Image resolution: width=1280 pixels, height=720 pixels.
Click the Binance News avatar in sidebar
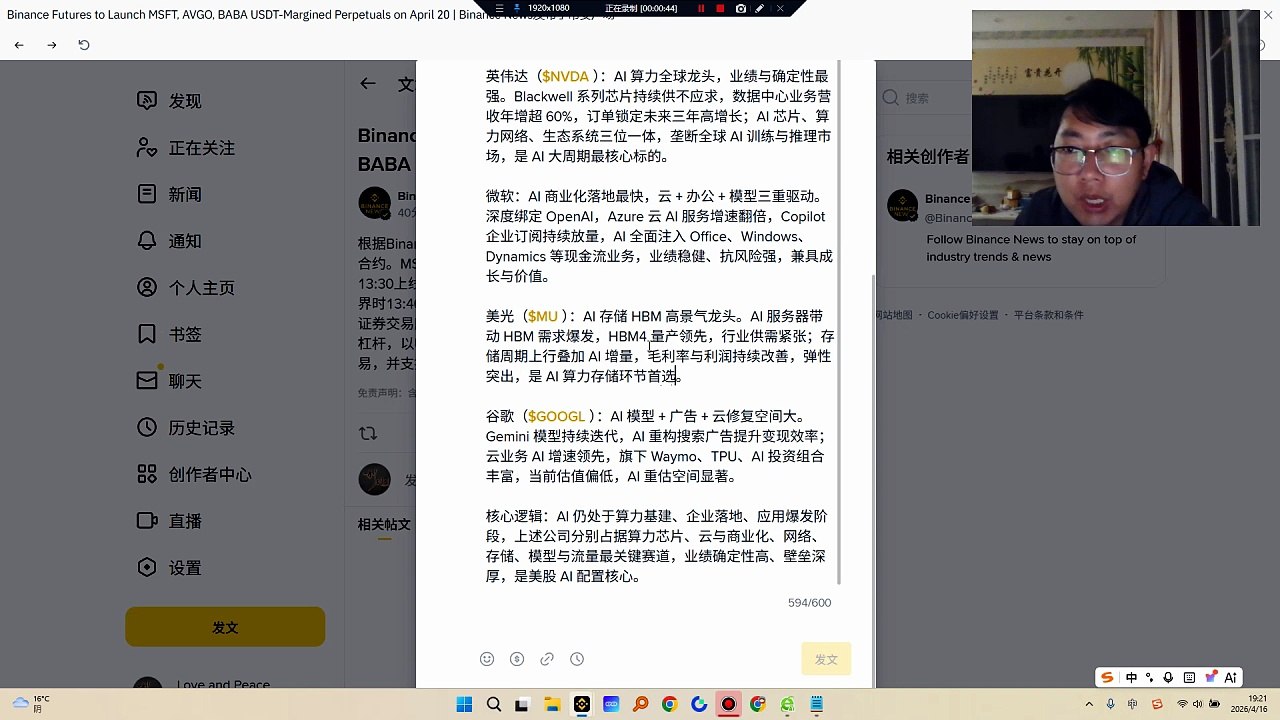[902, 205]
